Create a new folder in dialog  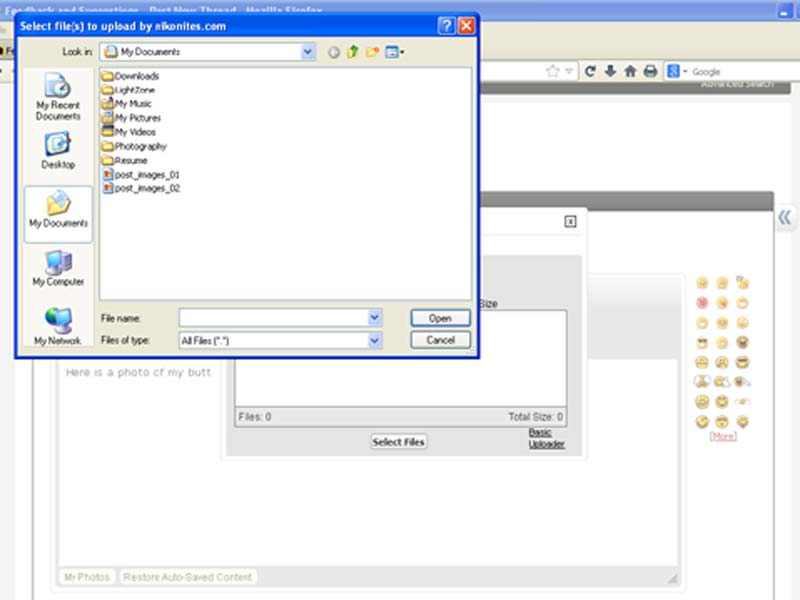click(x=372, y=52)
